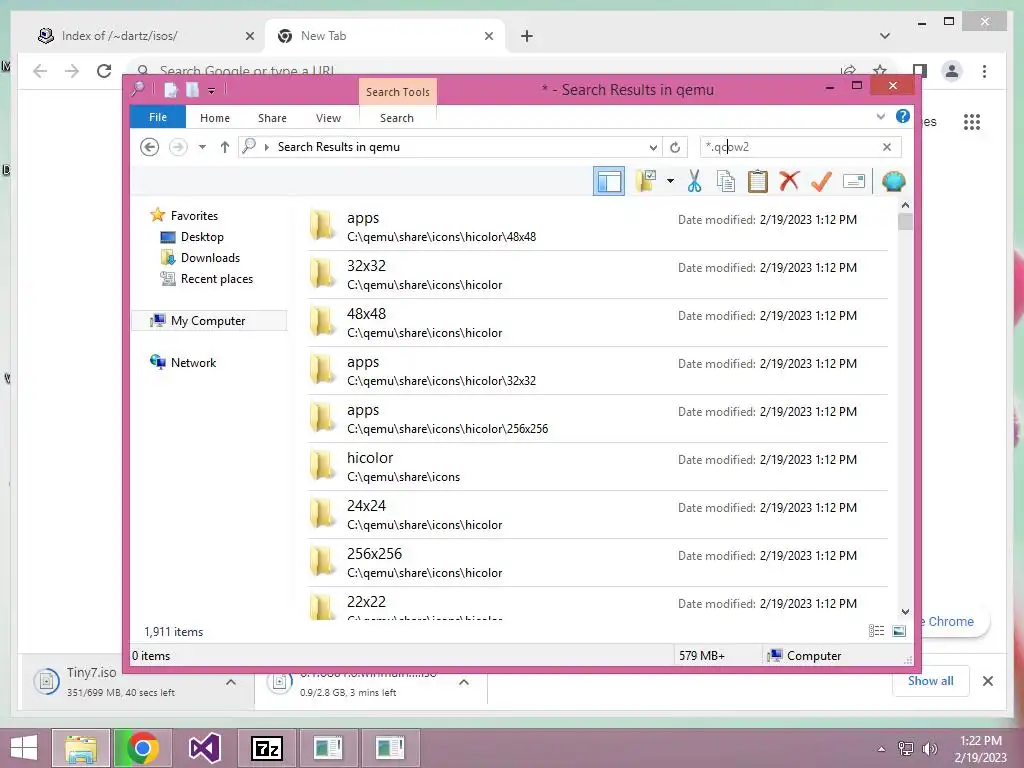Click the Rename label icon
Image resolution: width=1024 pixels, height=768 pixels.
coord(854,181)
